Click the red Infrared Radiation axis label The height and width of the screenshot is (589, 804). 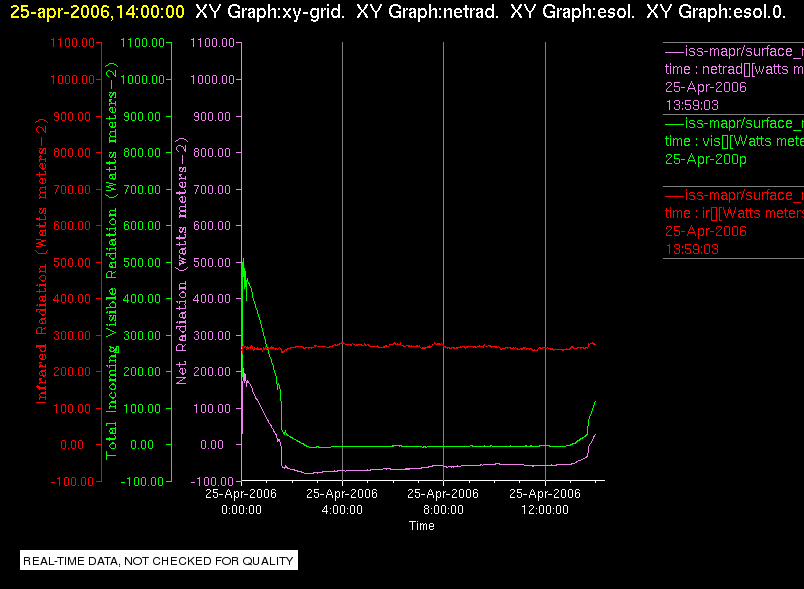pos(41,261)
